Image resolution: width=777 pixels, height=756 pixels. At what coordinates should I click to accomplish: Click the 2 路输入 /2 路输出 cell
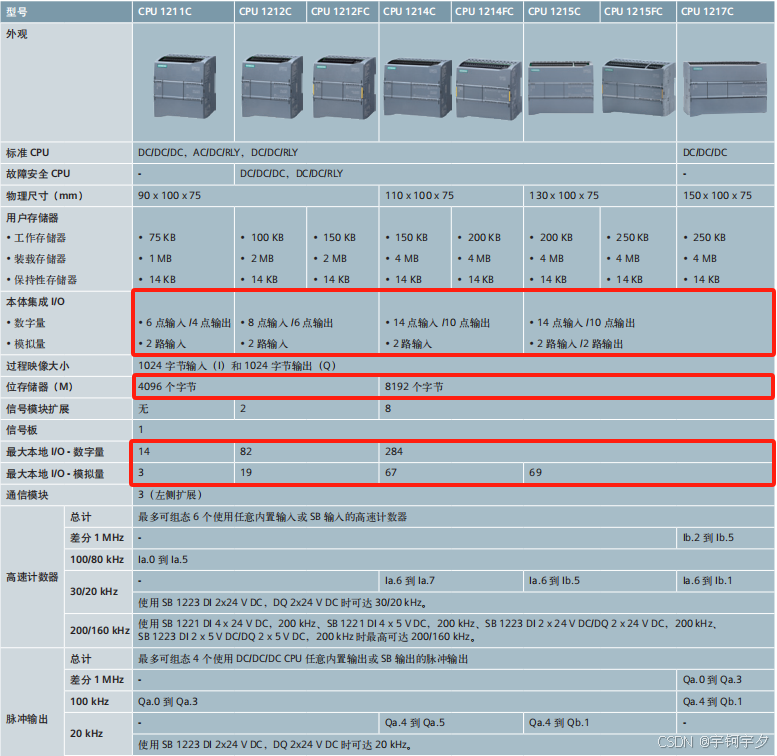coord(580,344)
